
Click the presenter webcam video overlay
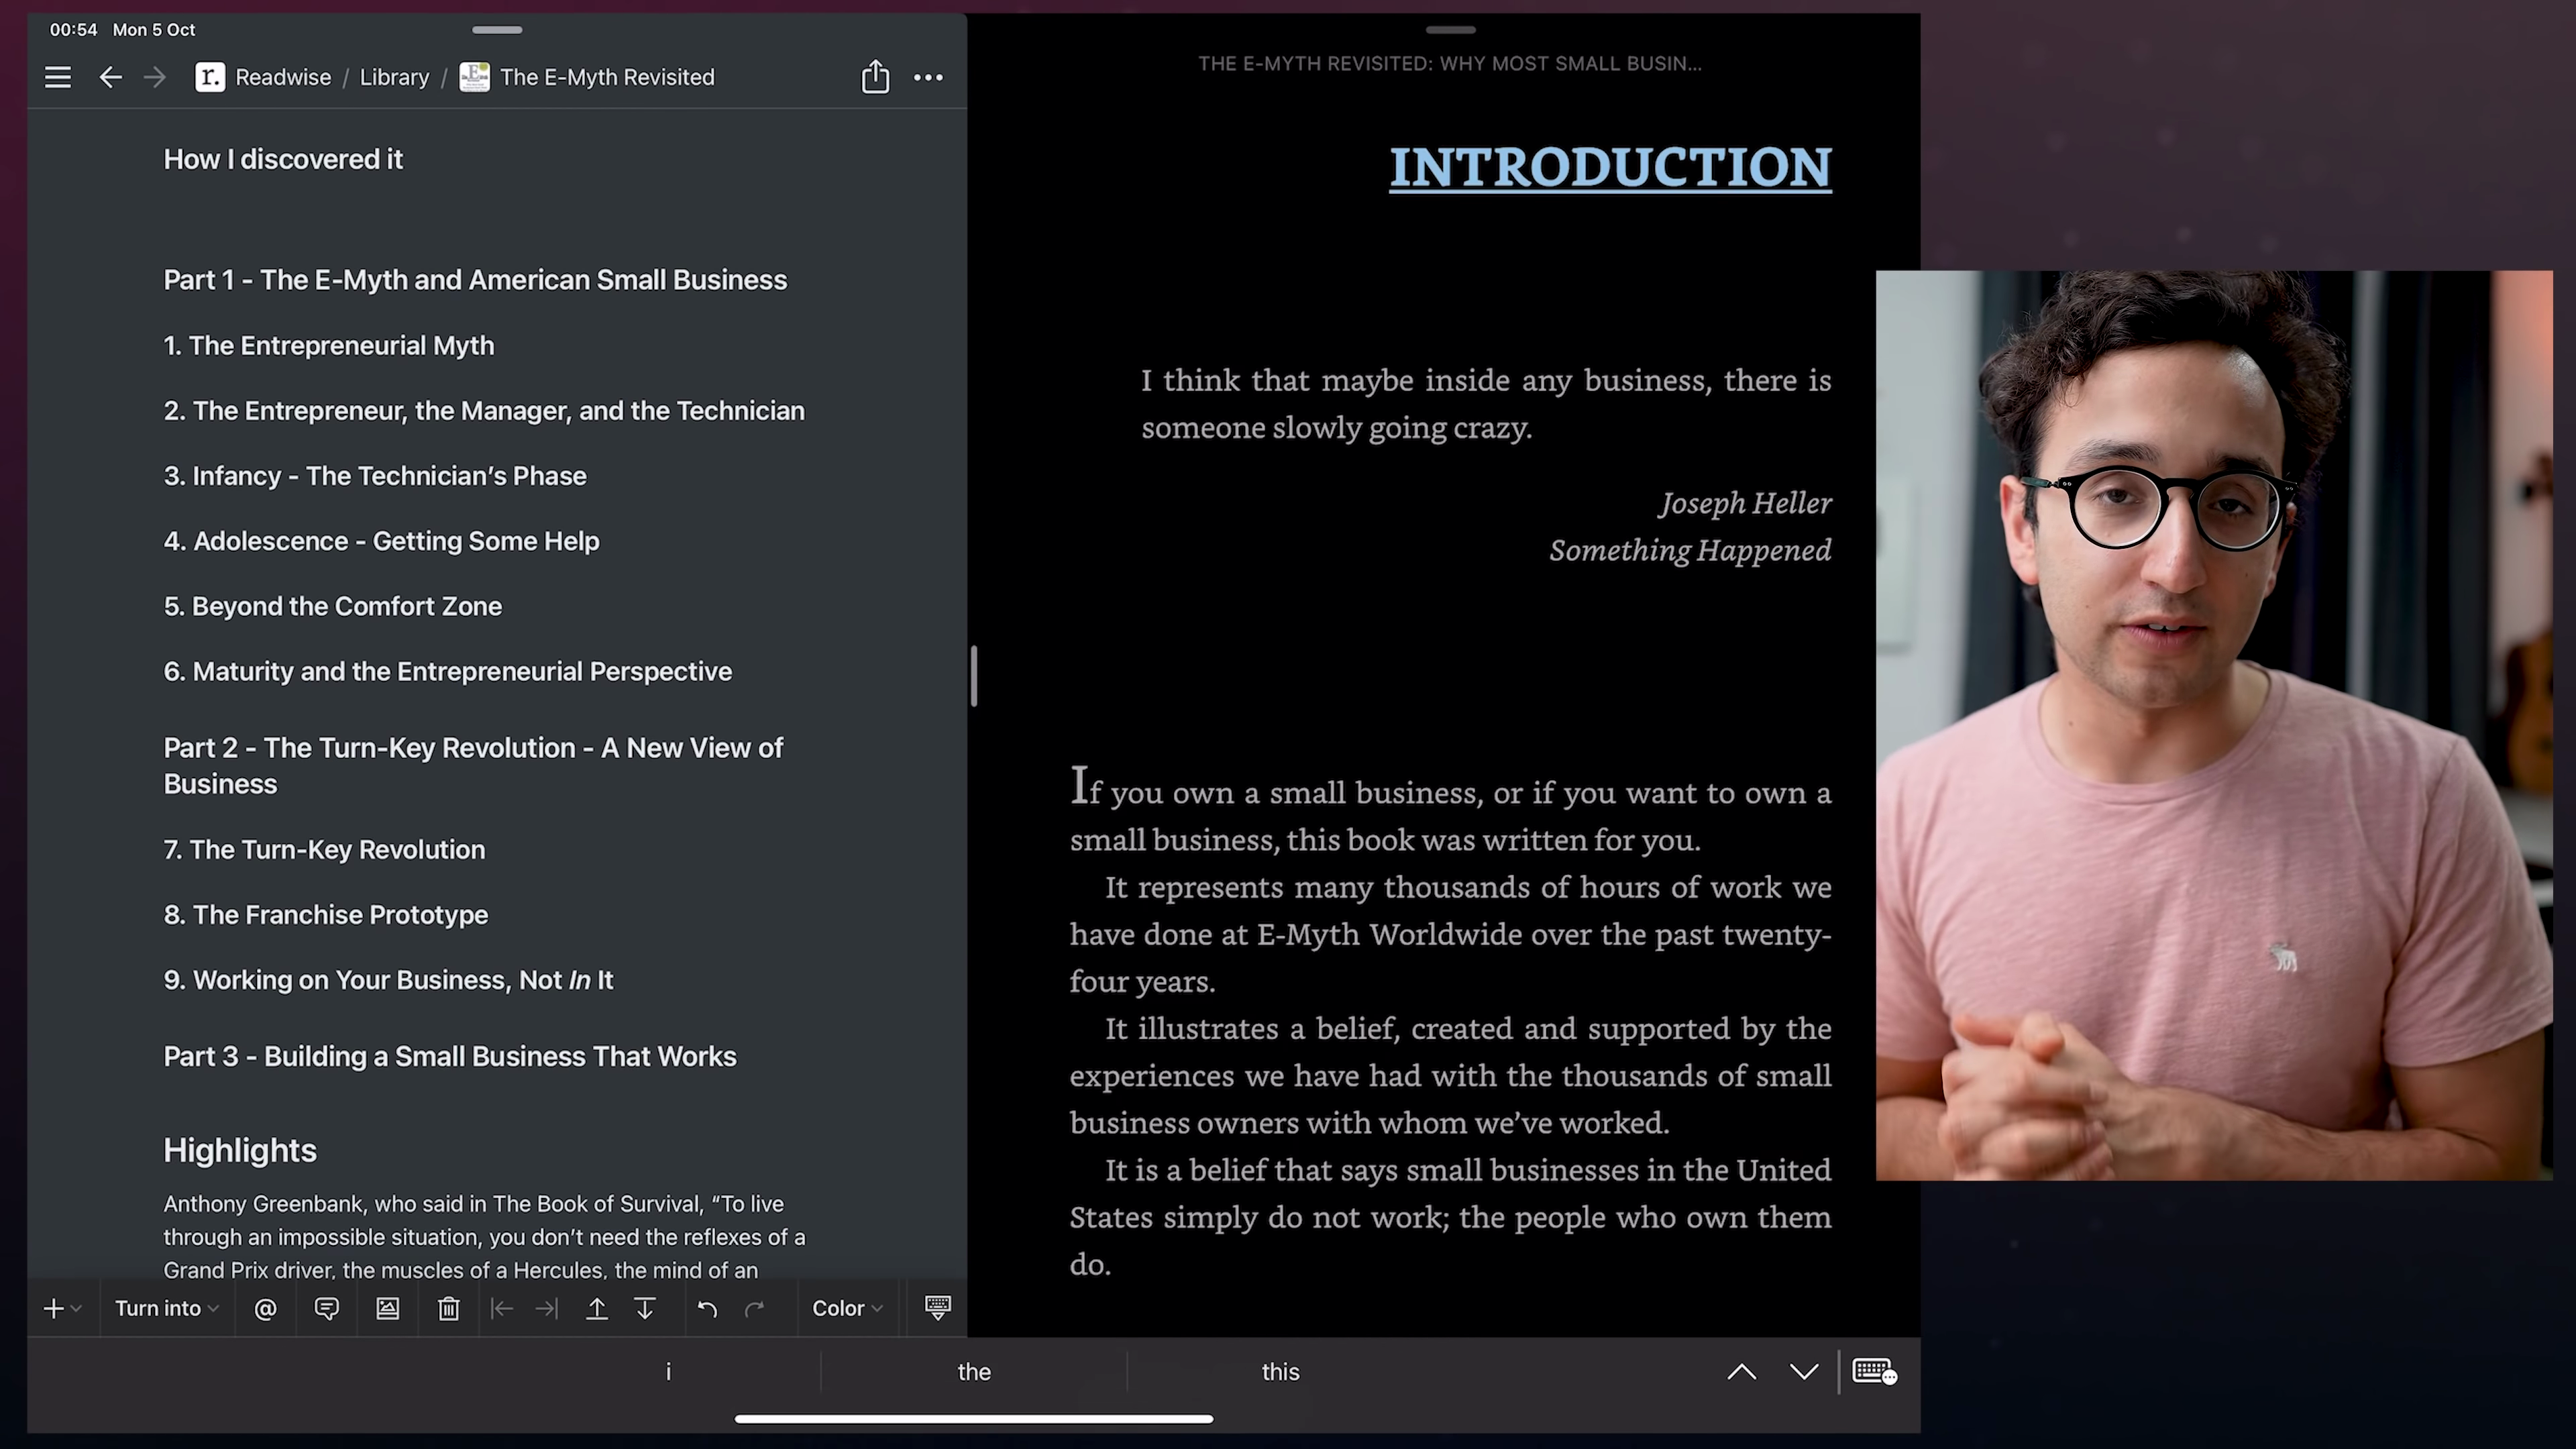pos(2214,725)
